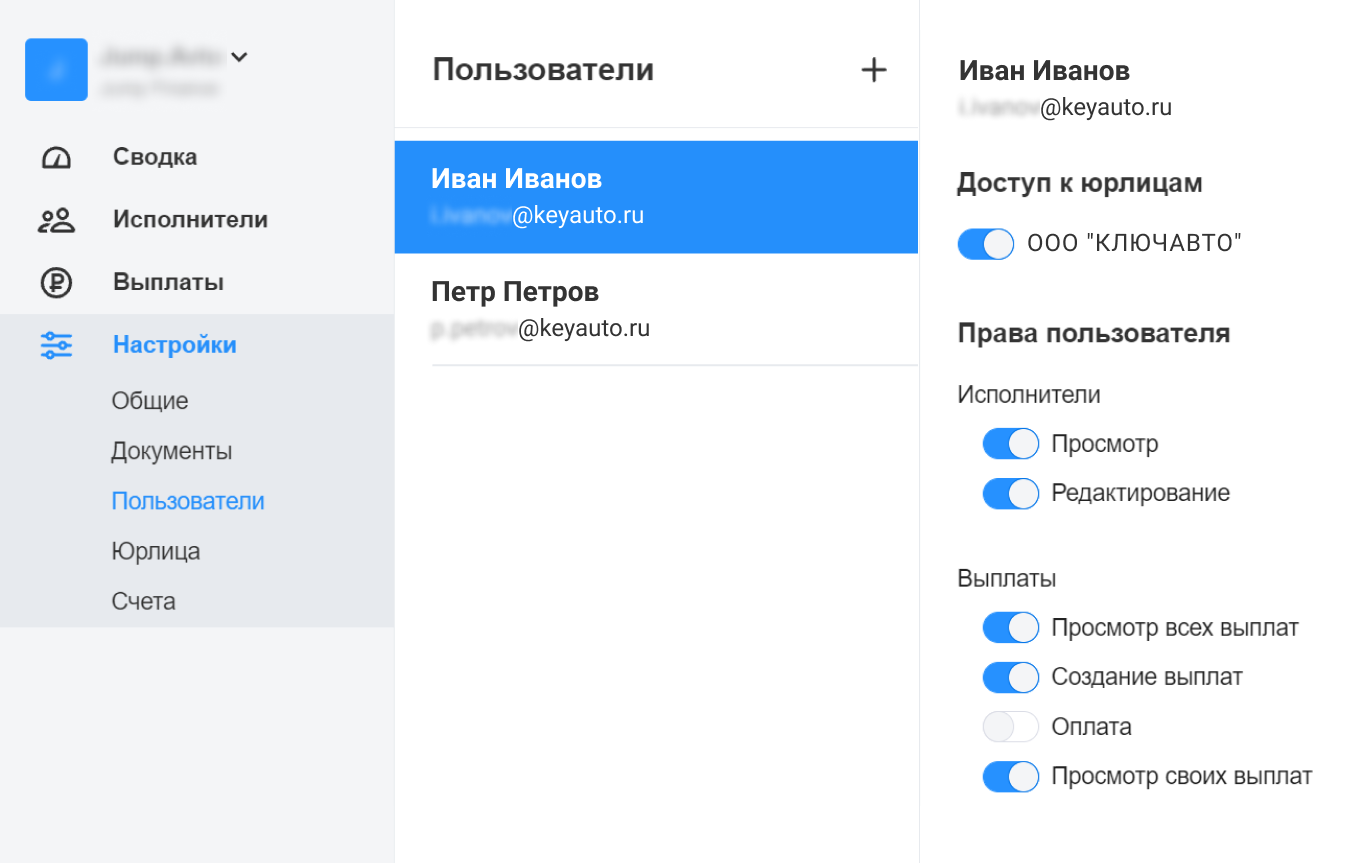
Task: Click the blue company logo square
Action: click(x=56, y=69)
